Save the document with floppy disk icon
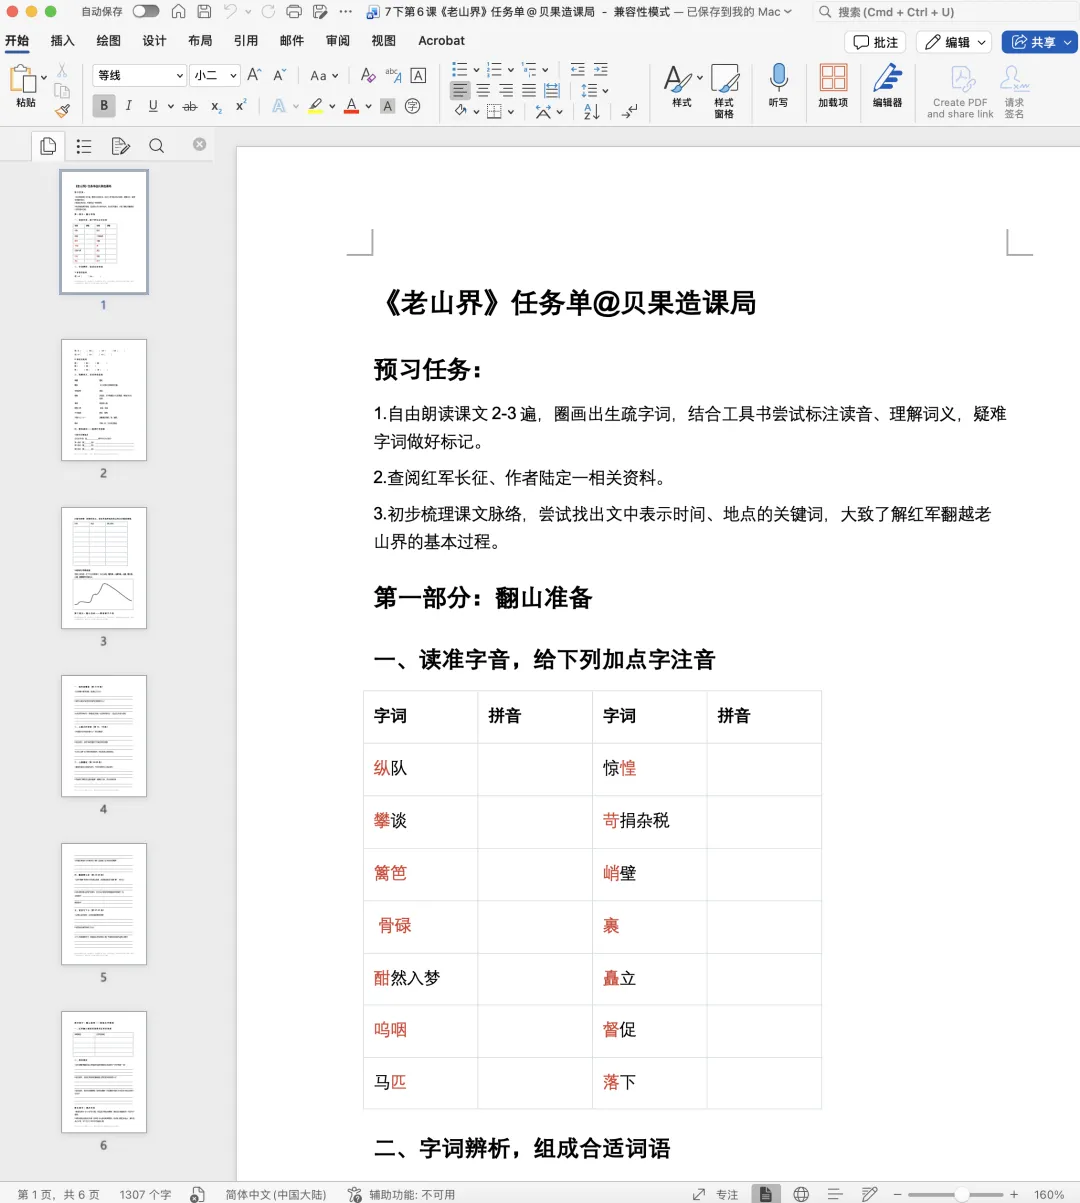This screenshot has height=1203, width=1080. 204,12
